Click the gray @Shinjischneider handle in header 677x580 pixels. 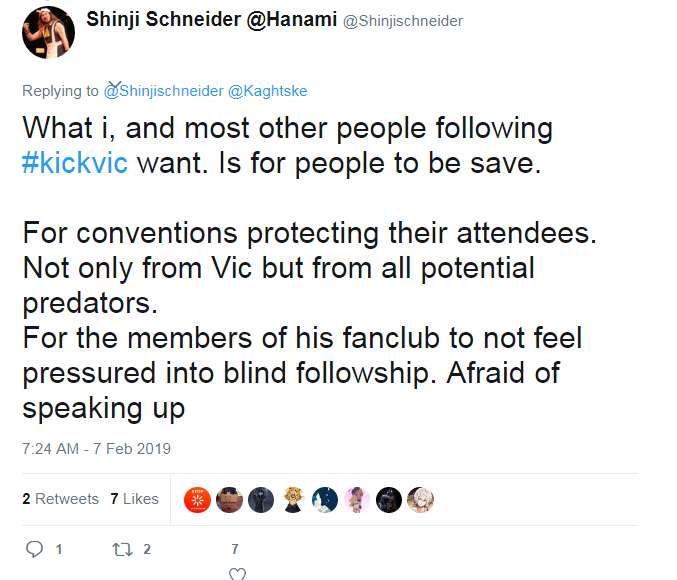[403, 21]
